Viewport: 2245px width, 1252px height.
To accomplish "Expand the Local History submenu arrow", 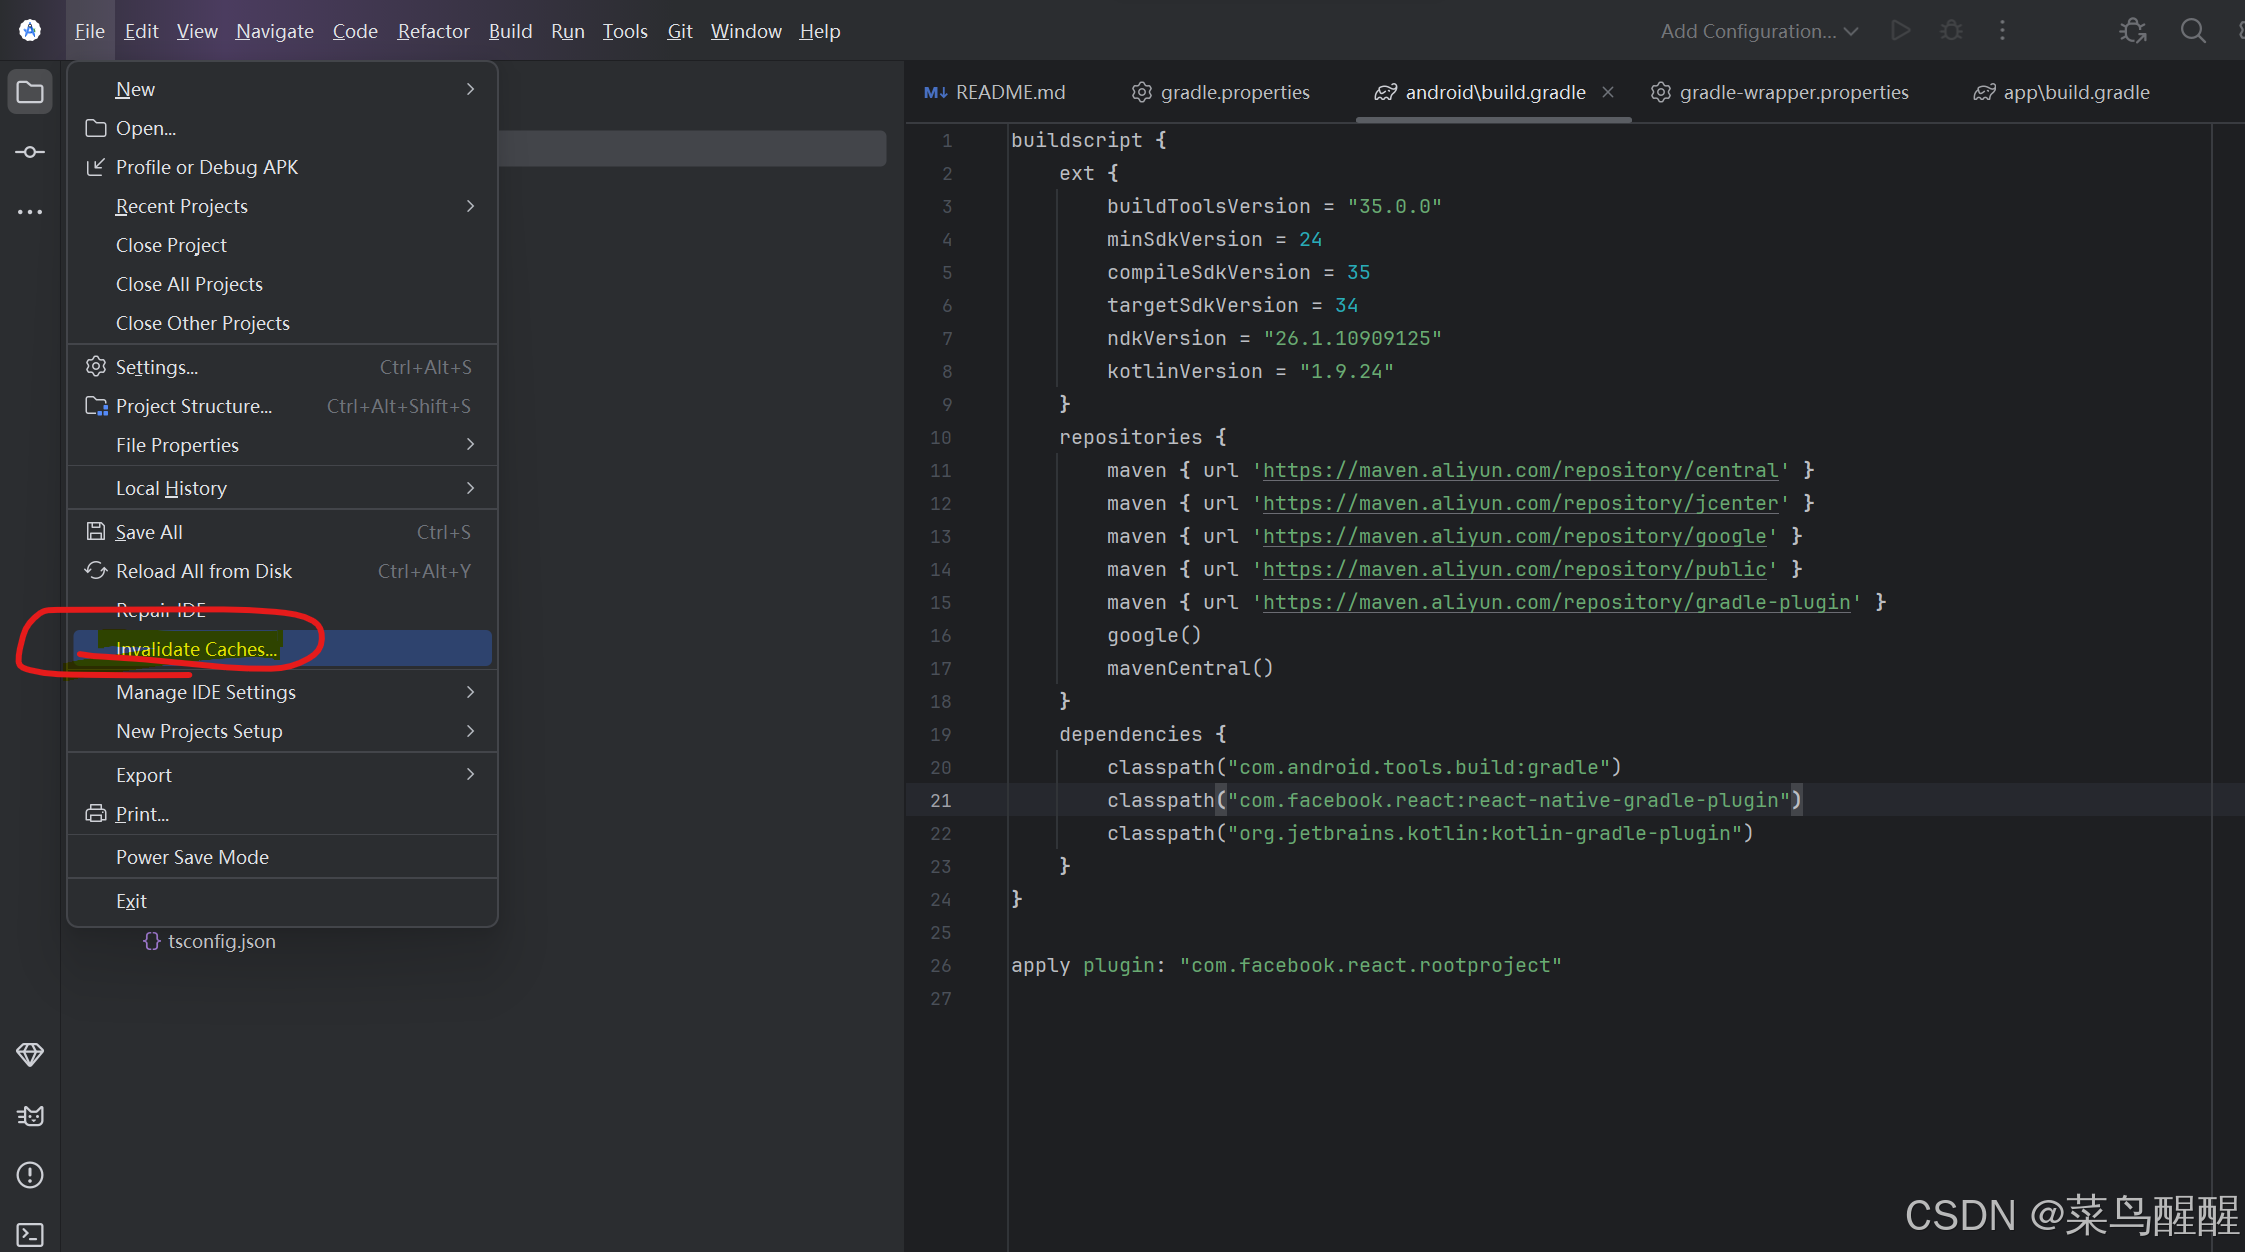I will pyautogui.click(x=470, y=488).
